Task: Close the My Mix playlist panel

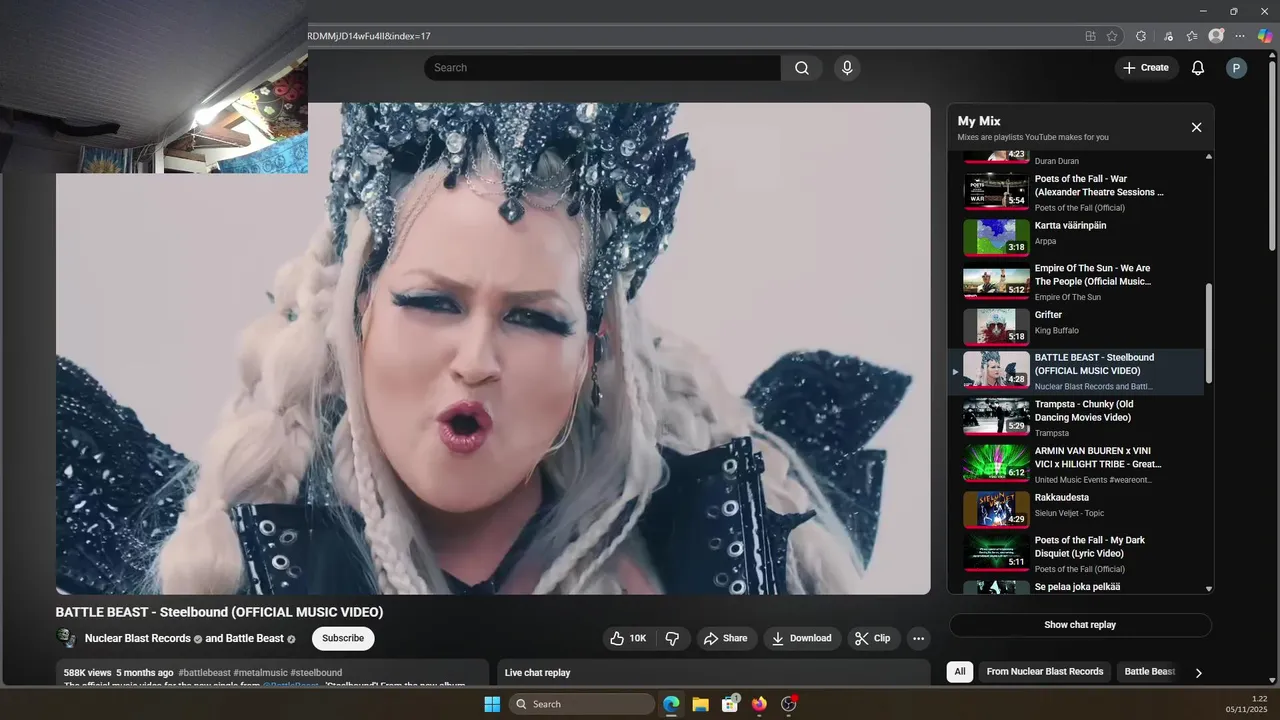Action: coord(1196,127)
